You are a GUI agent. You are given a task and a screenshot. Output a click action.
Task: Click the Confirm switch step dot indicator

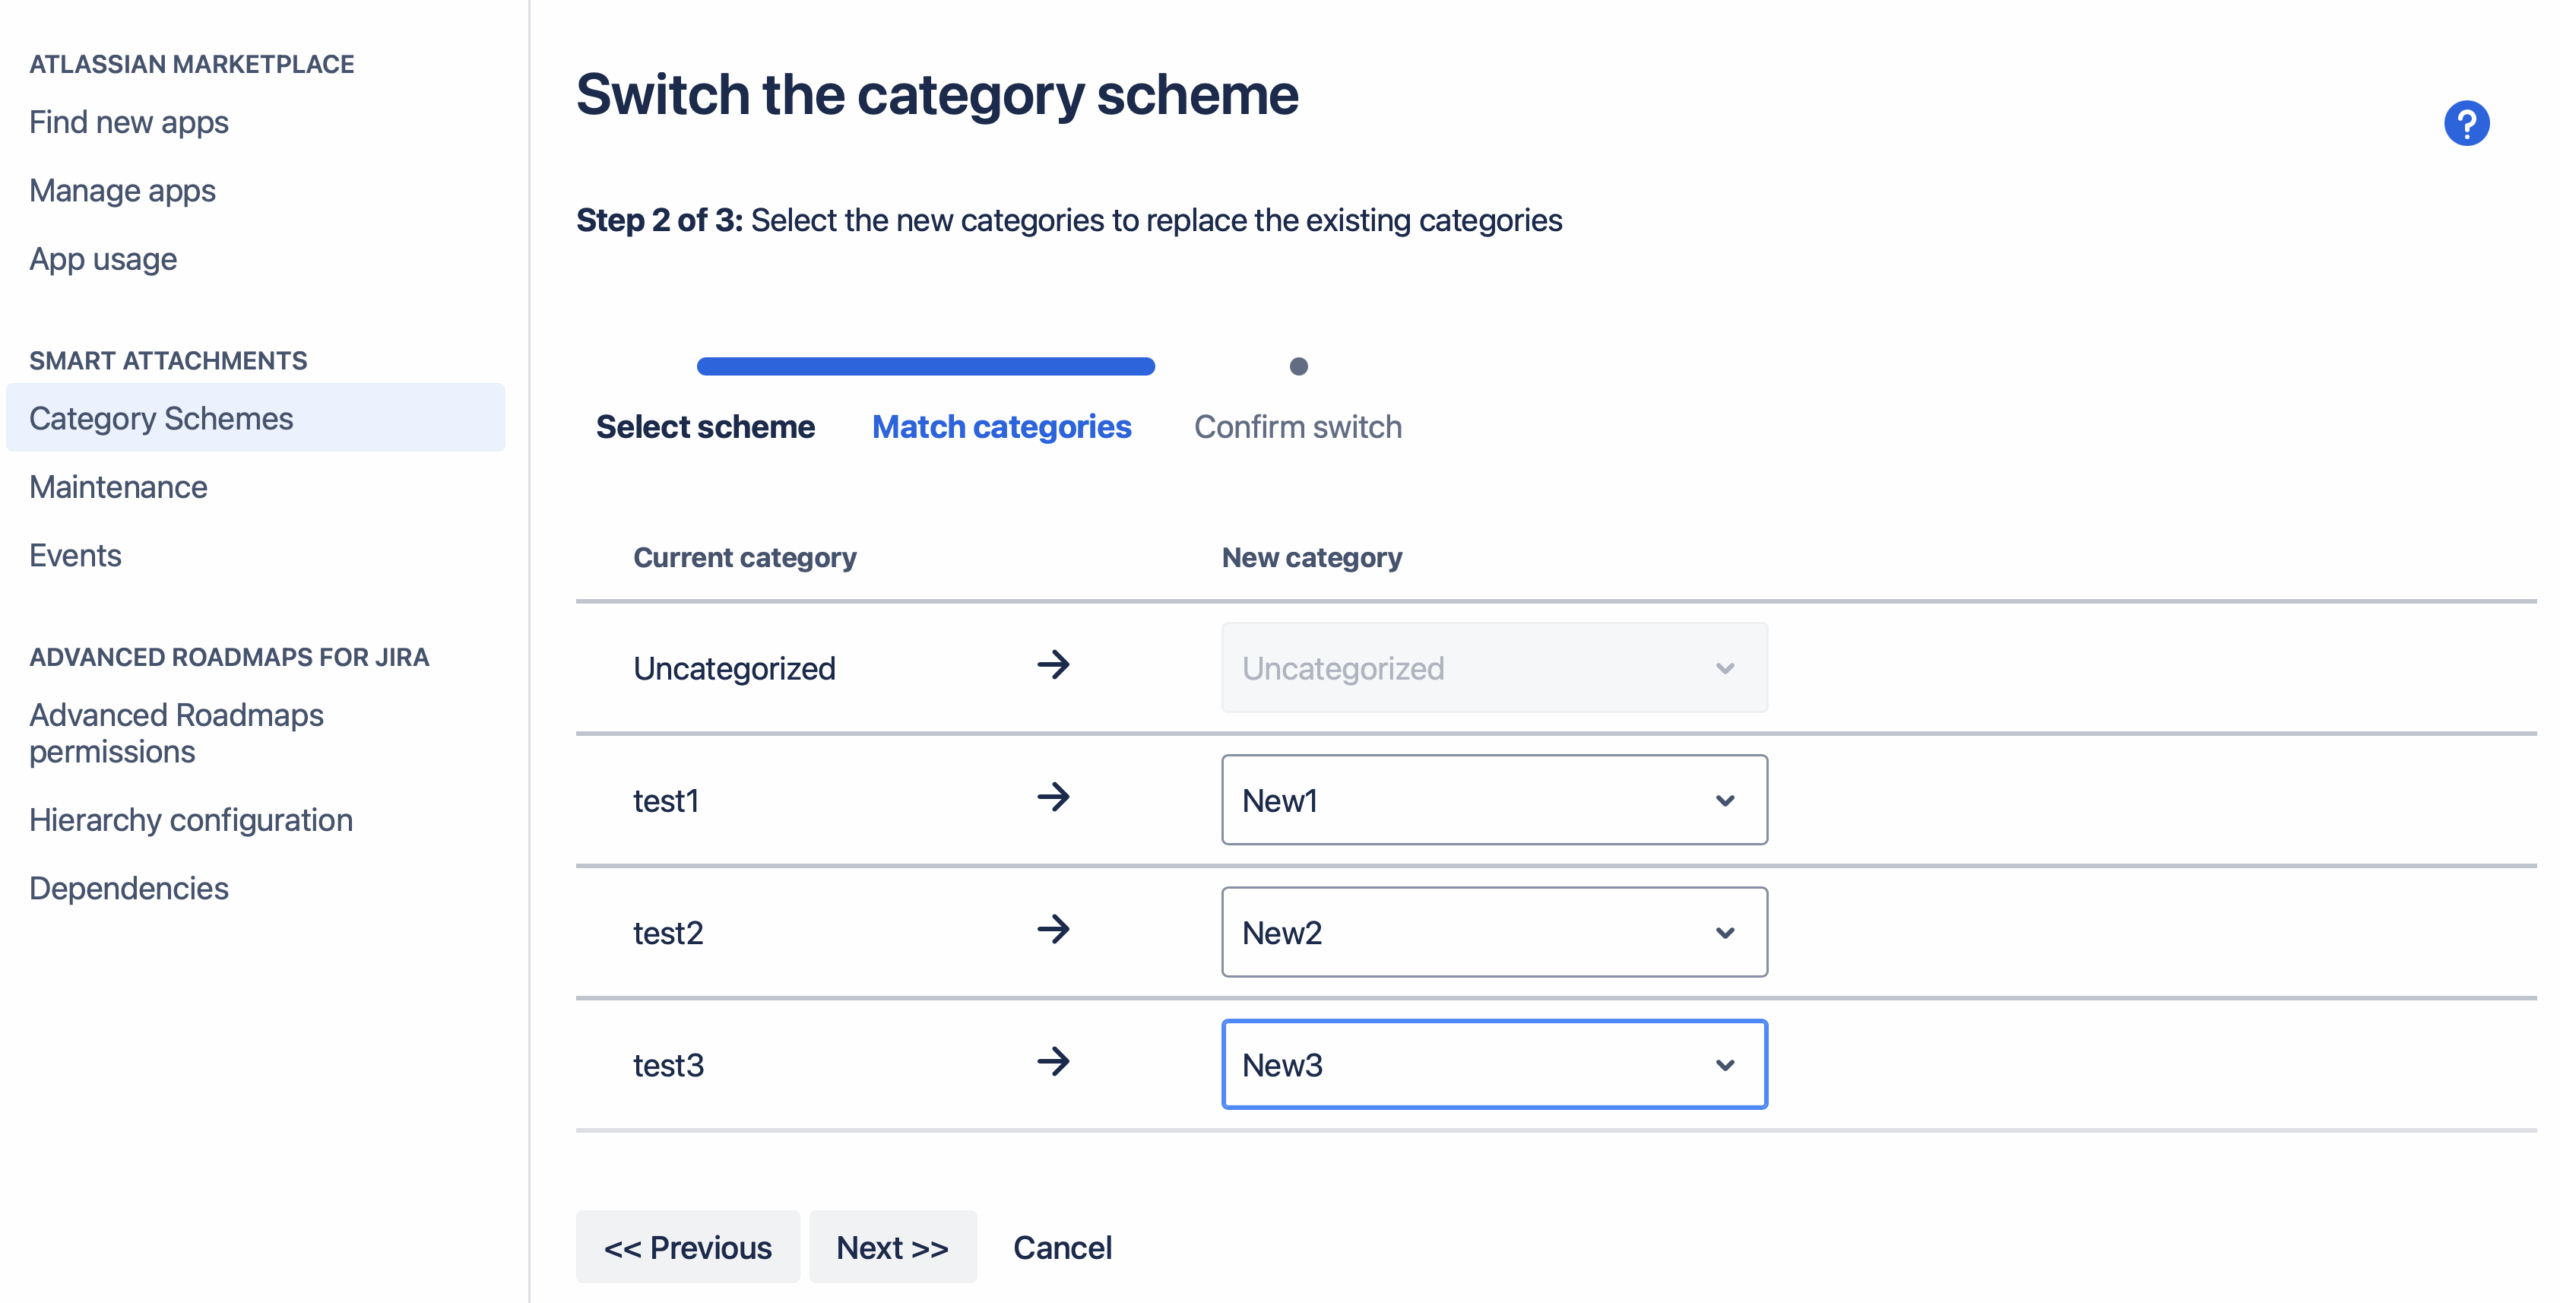[x=1298, y=367]
